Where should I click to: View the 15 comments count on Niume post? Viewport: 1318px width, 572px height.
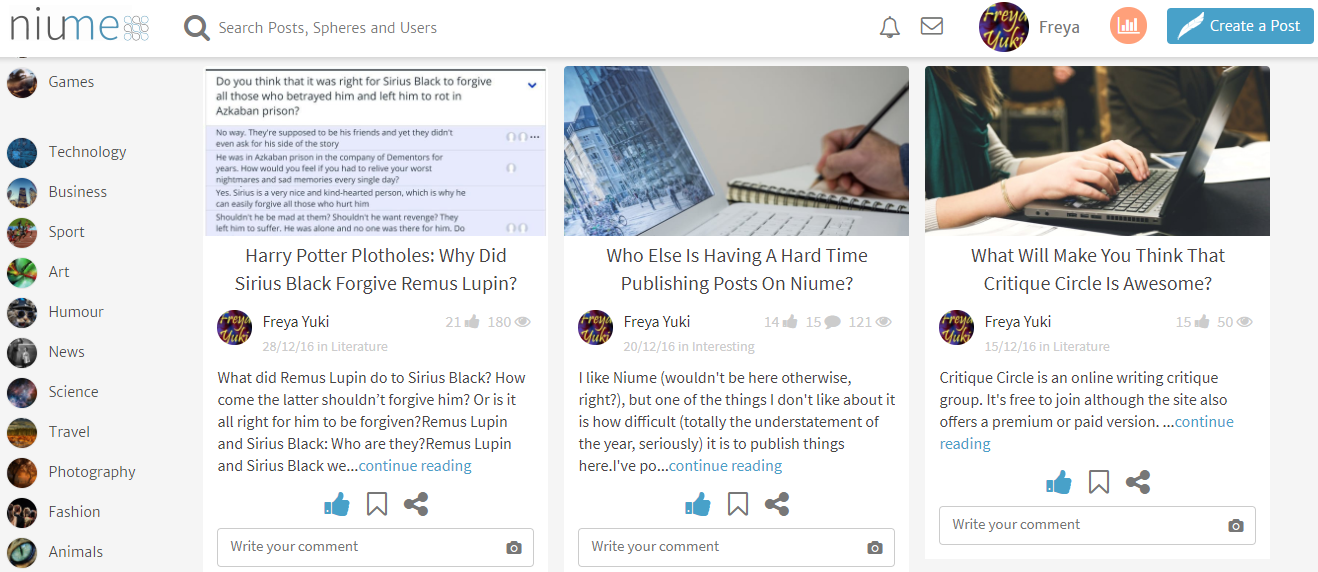coord(823,322)
